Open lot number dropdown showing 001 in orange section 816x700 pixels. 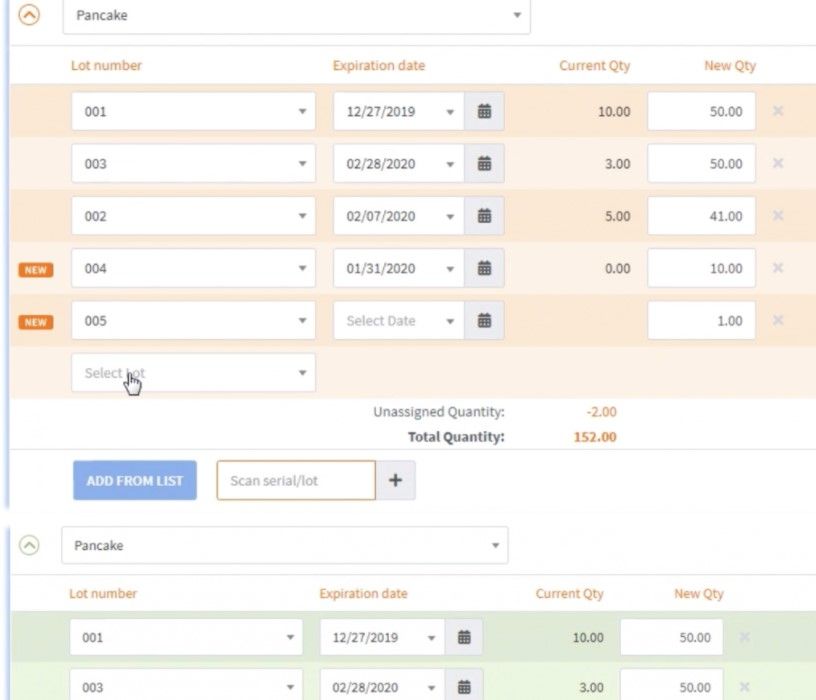pyautogui.click(x=193, y=111)
